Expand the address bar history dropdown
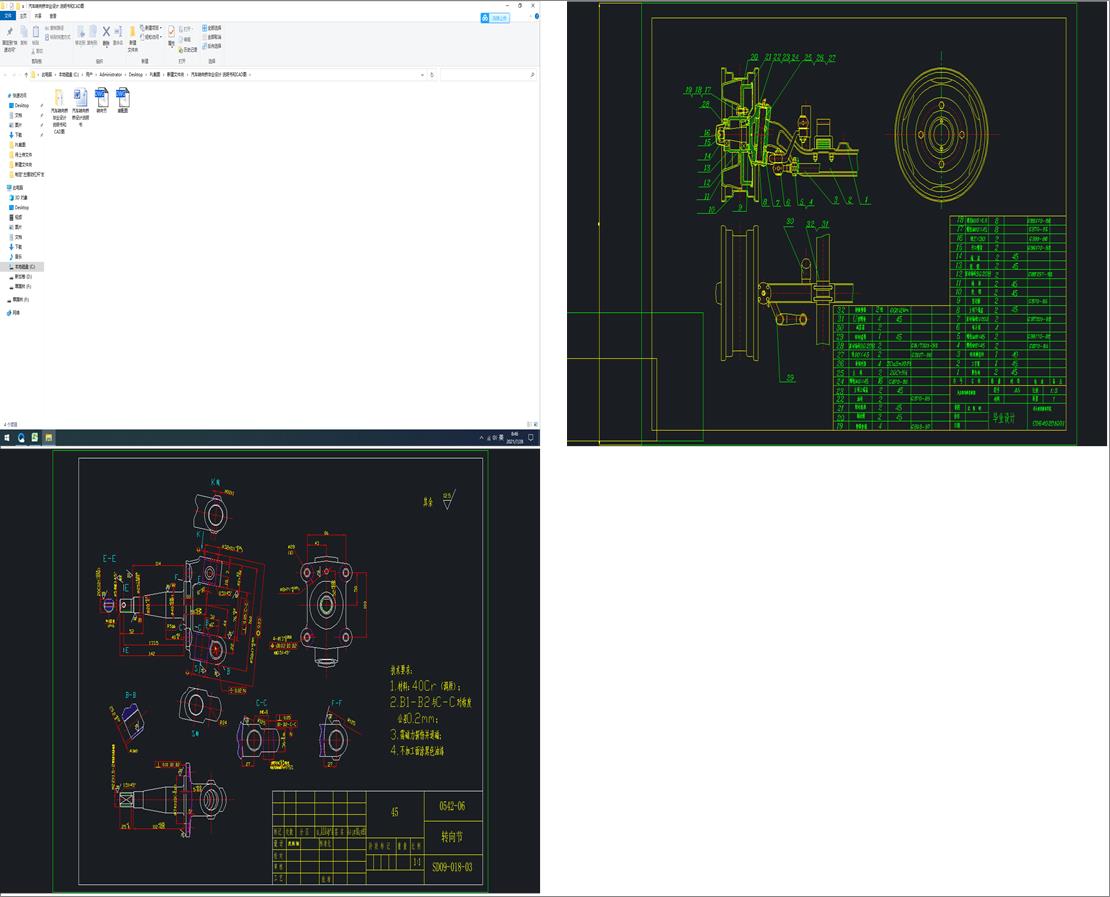Screen dimensions: 1110x897 (421, 74)
